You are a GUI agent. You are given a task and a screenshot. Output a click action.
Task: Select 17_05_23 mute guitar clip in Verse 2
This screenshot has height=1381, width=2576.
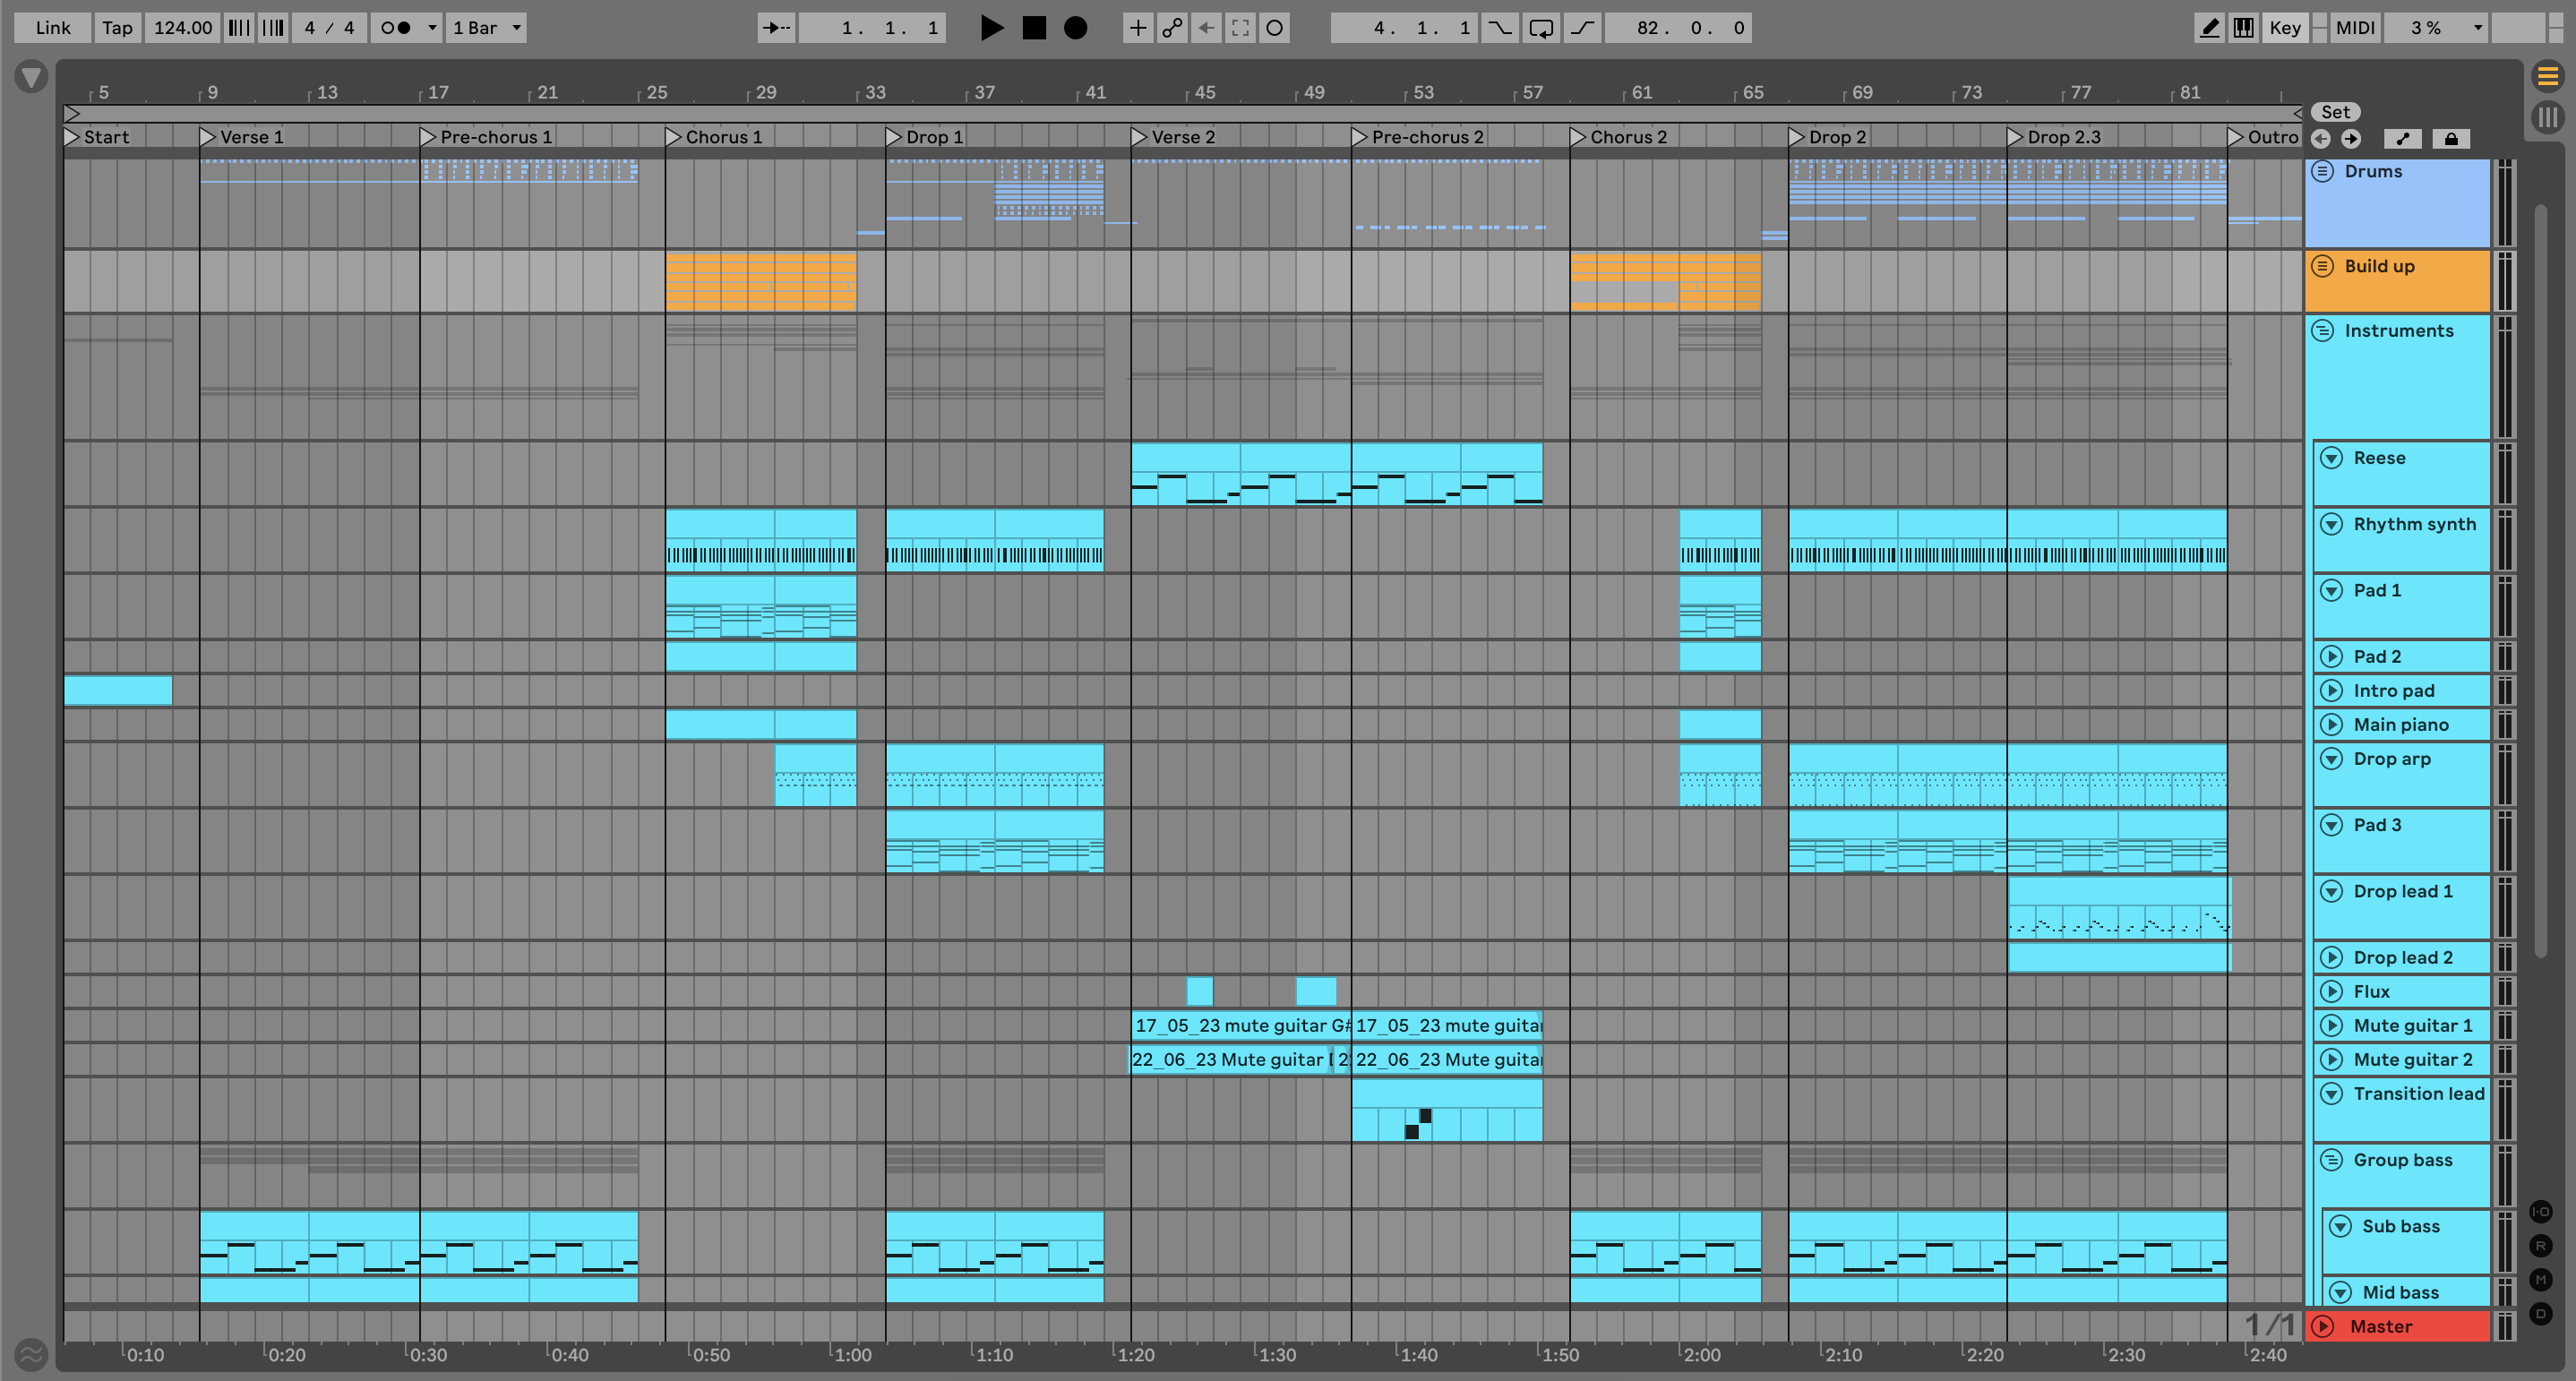coord(1241,1026)
